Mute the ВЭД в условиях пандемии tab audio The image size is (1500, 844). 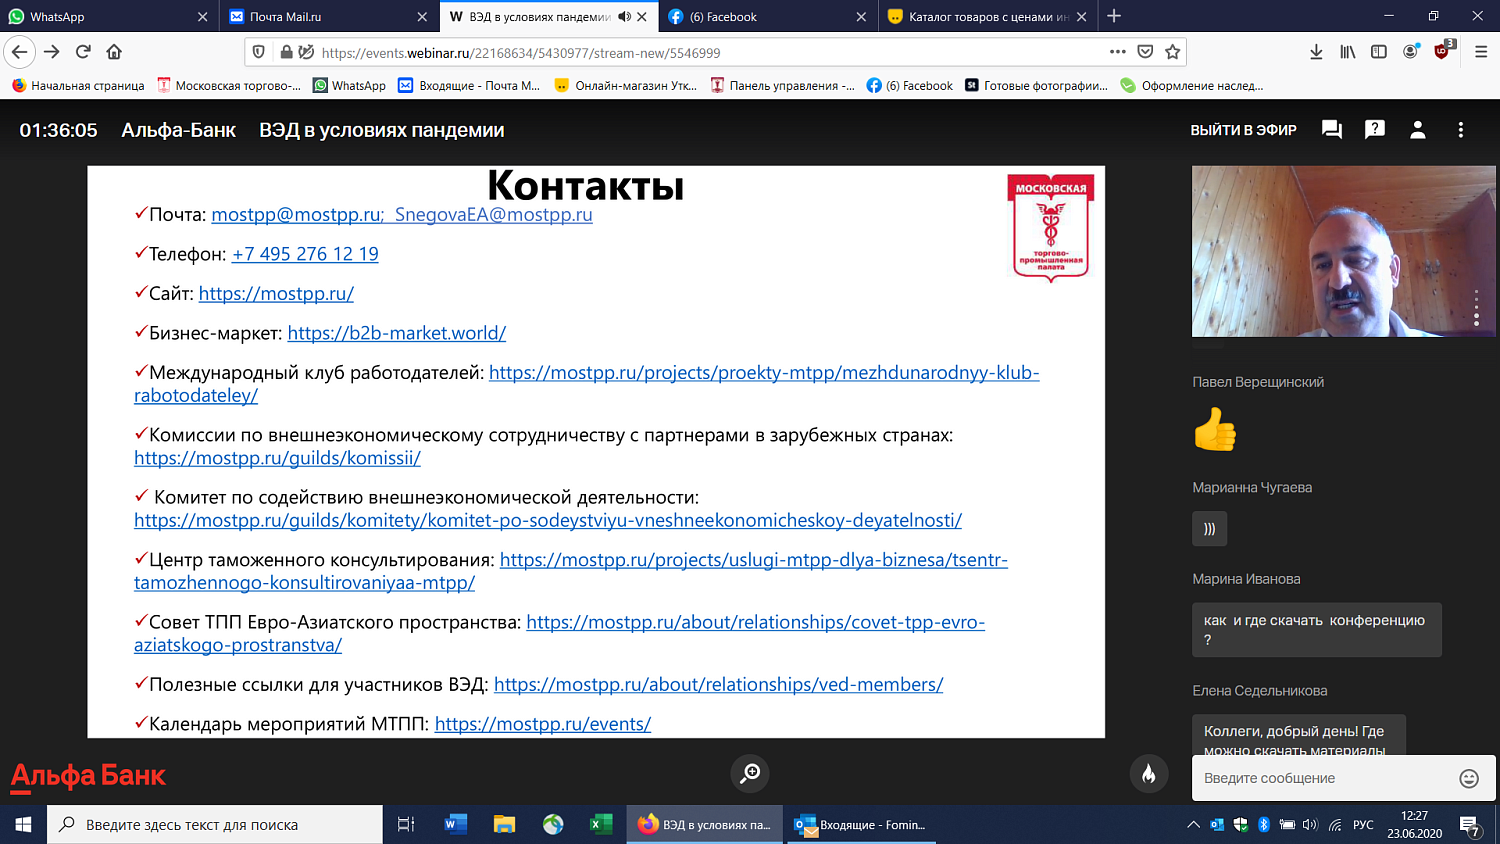tap(625, 17)
